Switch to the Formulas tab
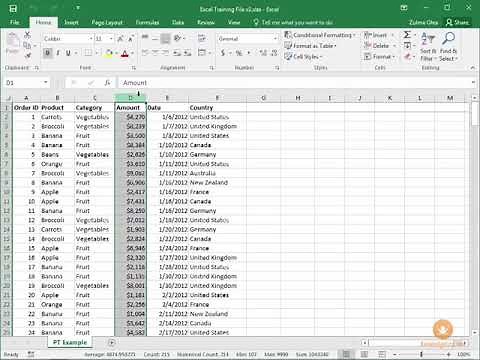 click(147, 22)
